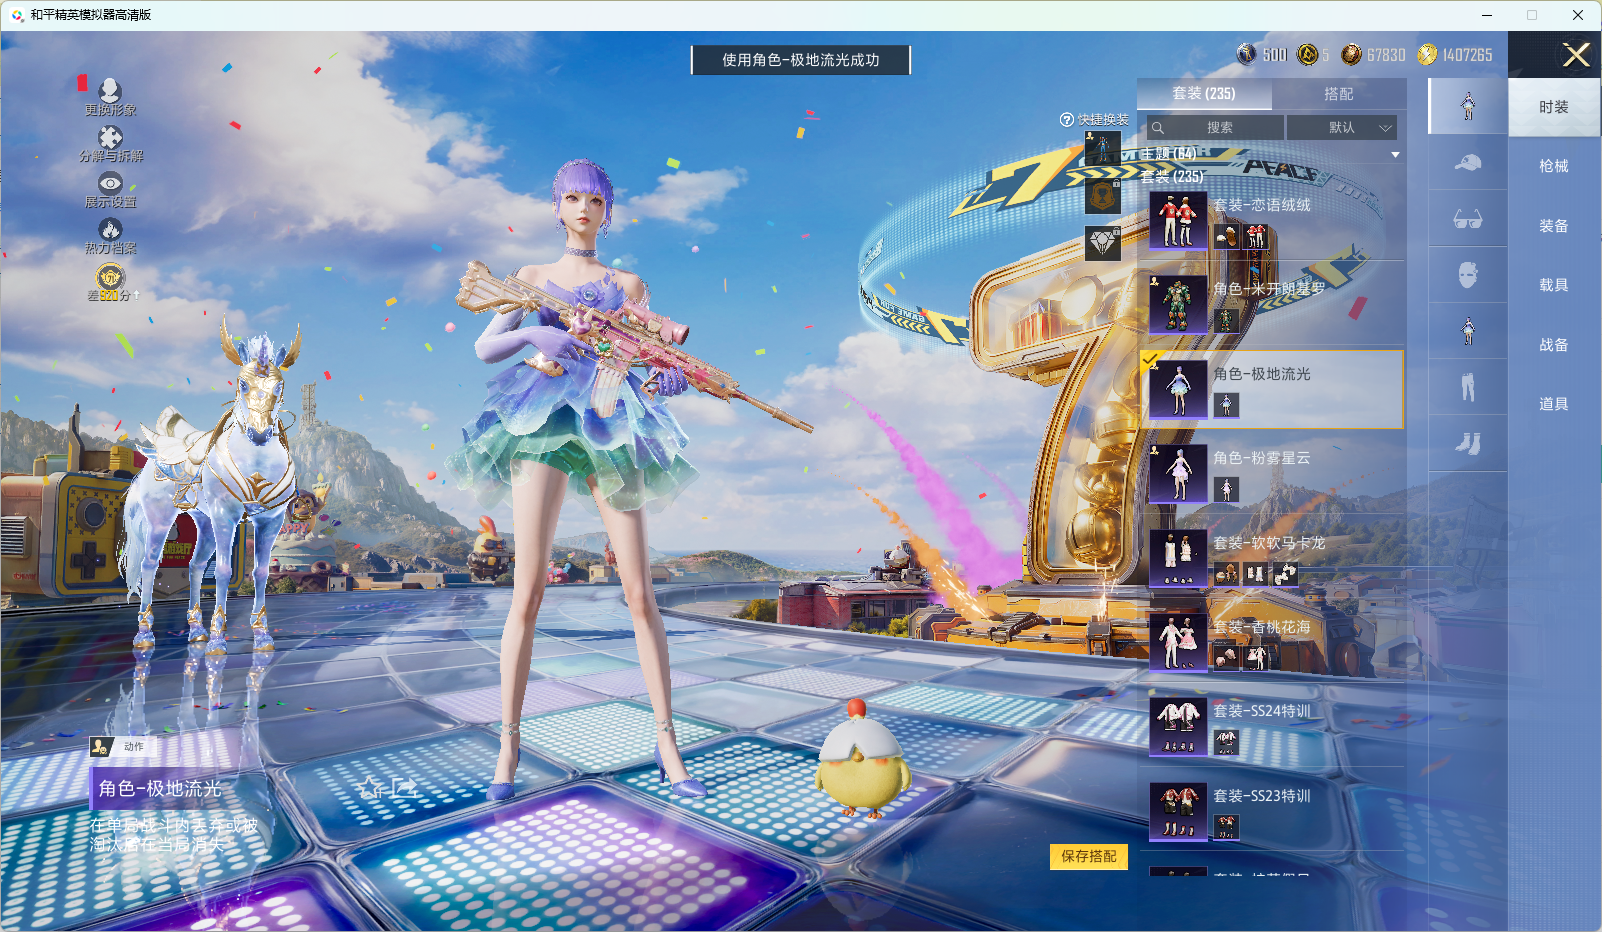Click the 动作 emote button
Image resolution: width=1602 pixels, height=932 pixels.
tap(124, 747)
